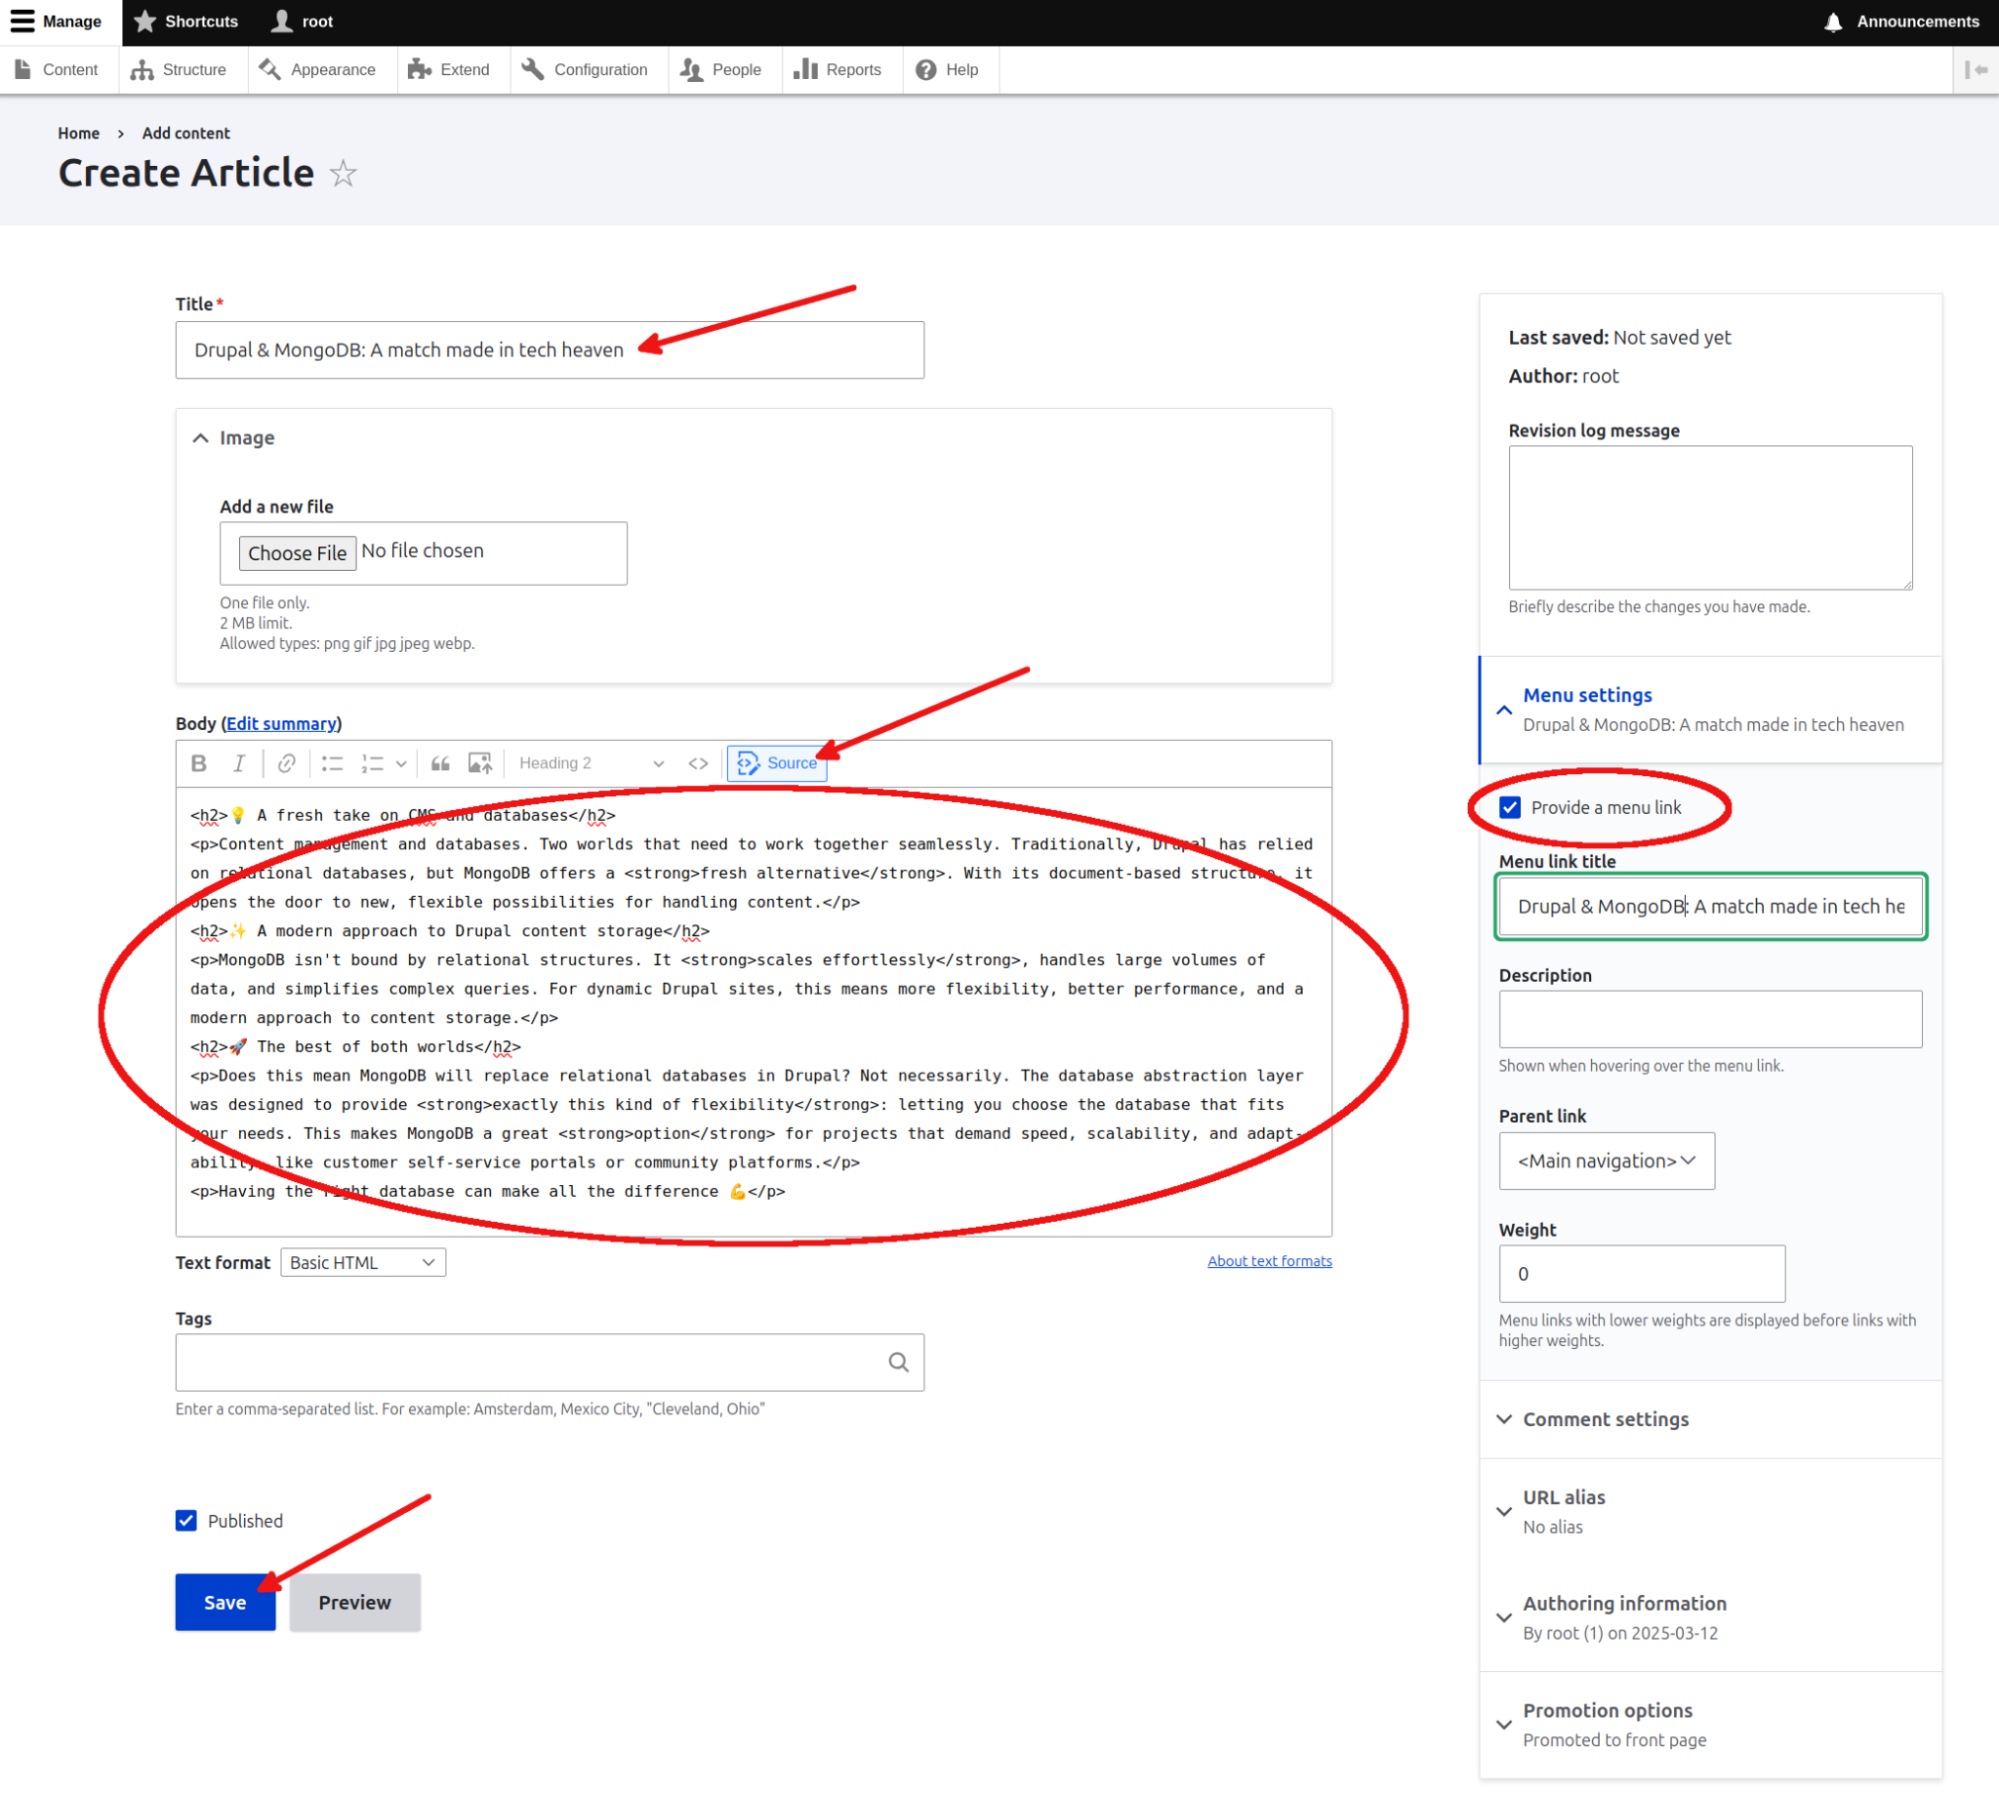Click the Italic formatting icon

coord(239,763)
